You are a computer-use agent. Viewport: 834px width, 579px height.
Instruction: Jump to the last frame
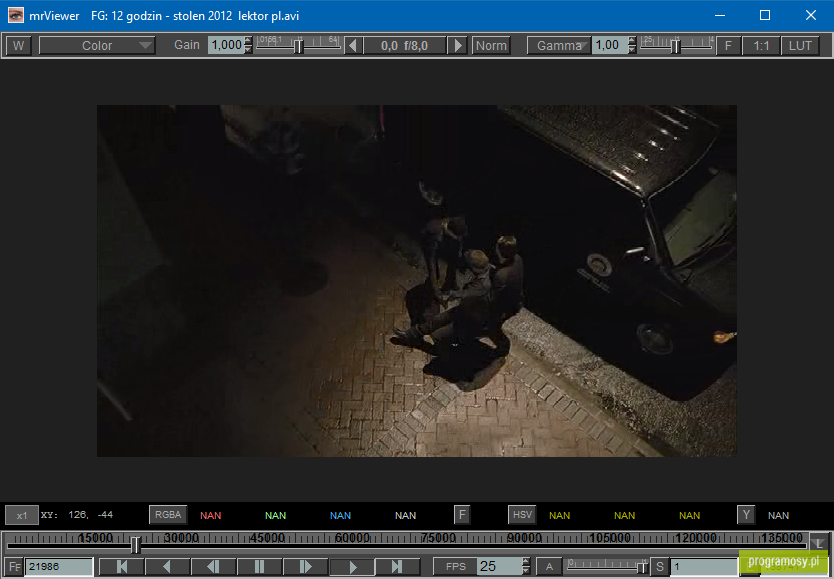(x=397, y=567)
